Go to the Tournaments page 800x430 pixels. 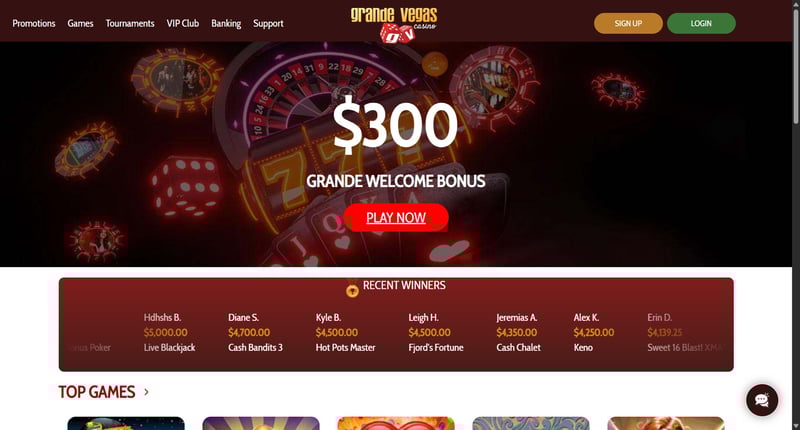[130, 23]
